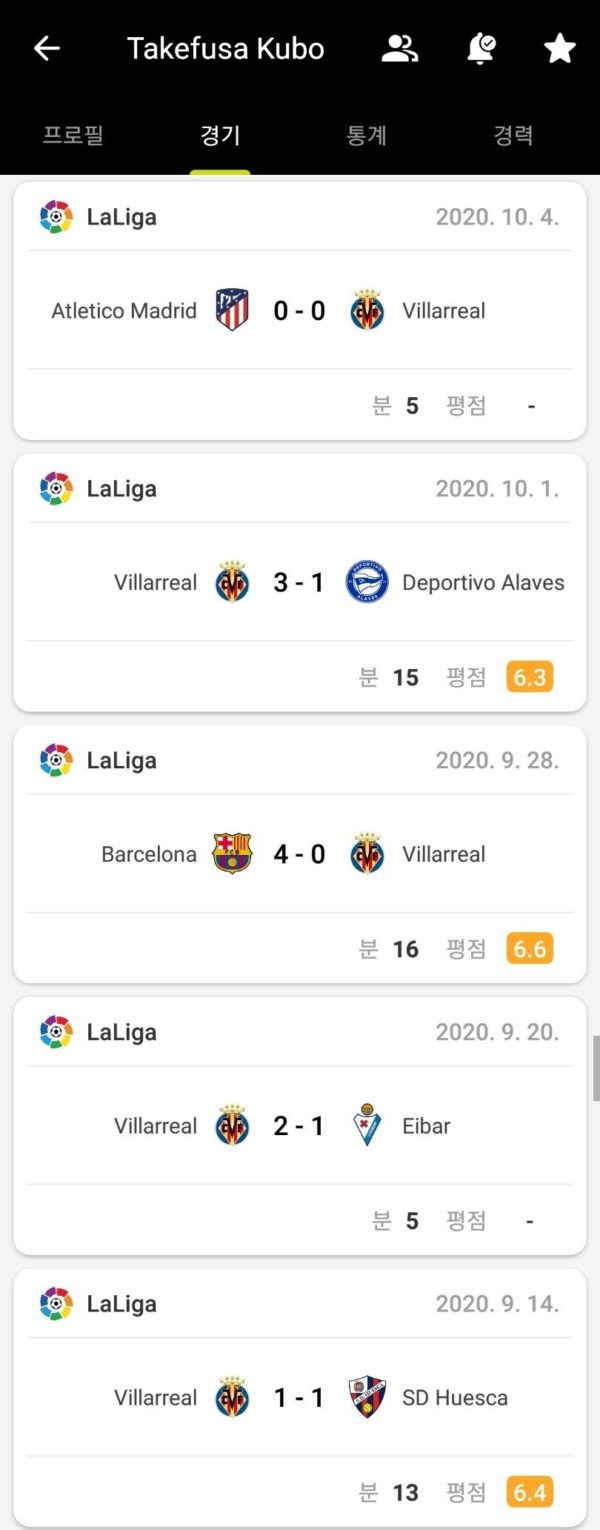Tap the Atletico Madrid club crest
Screen dimensions: 600x1530
click(x=232, y=310)
